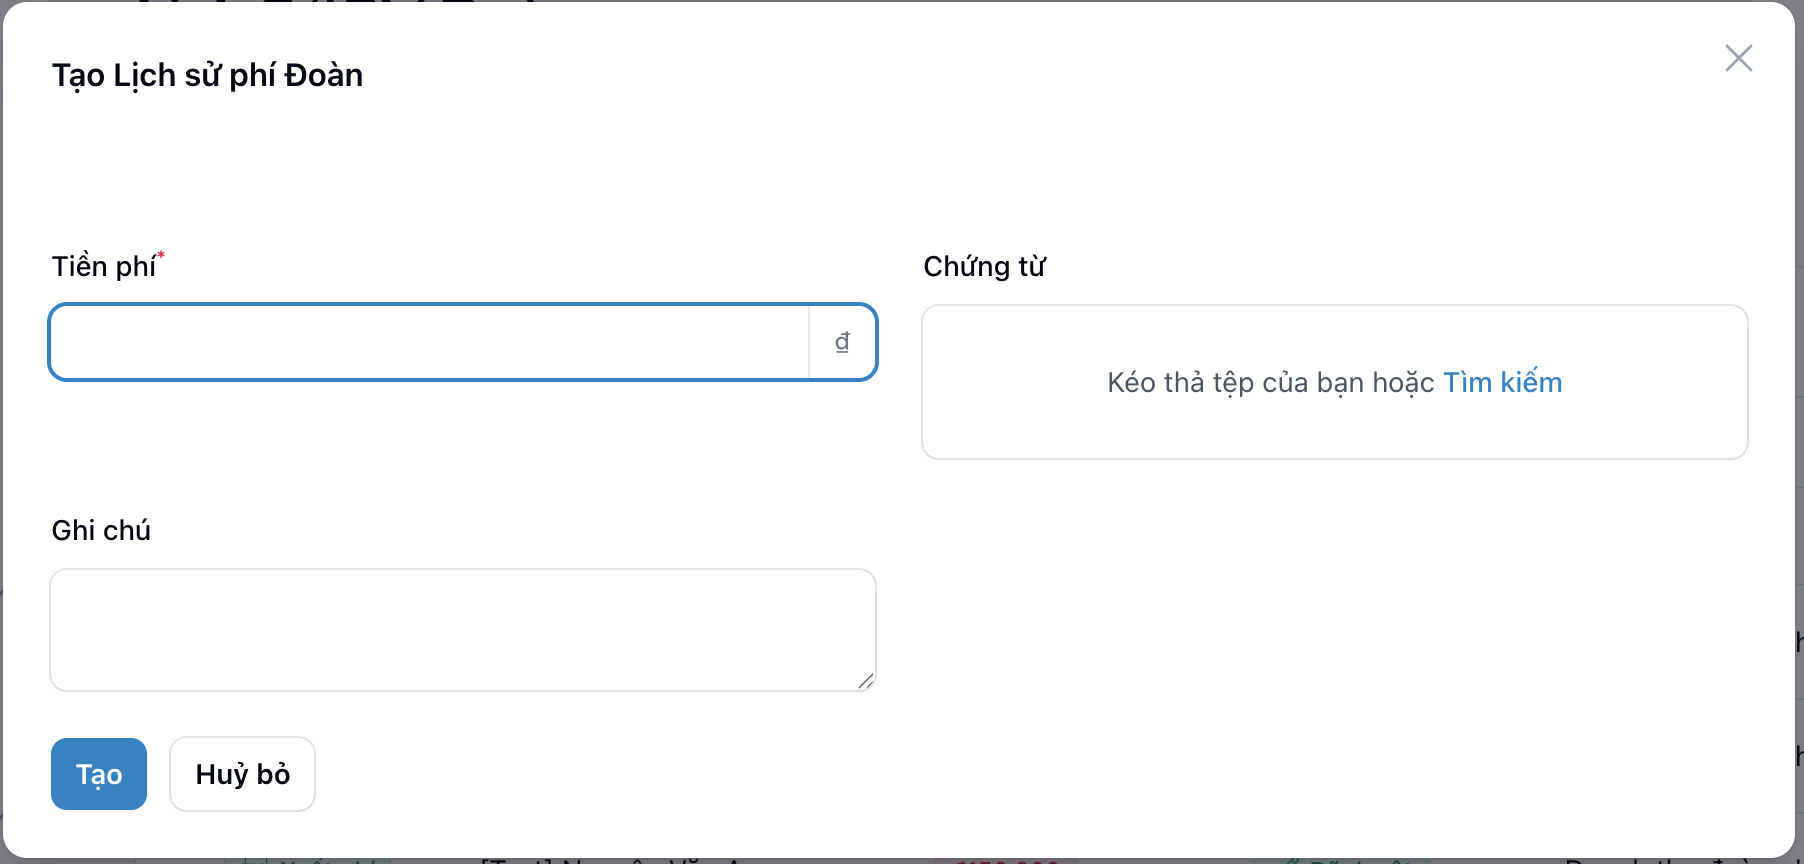Cancel with the Huỷ bỏ button

pos(242,774)
